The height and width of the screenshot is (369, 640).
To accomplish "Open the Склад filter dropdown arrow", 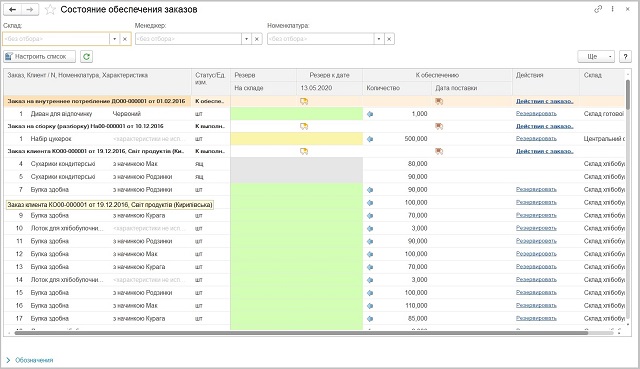I will (115, 39).
